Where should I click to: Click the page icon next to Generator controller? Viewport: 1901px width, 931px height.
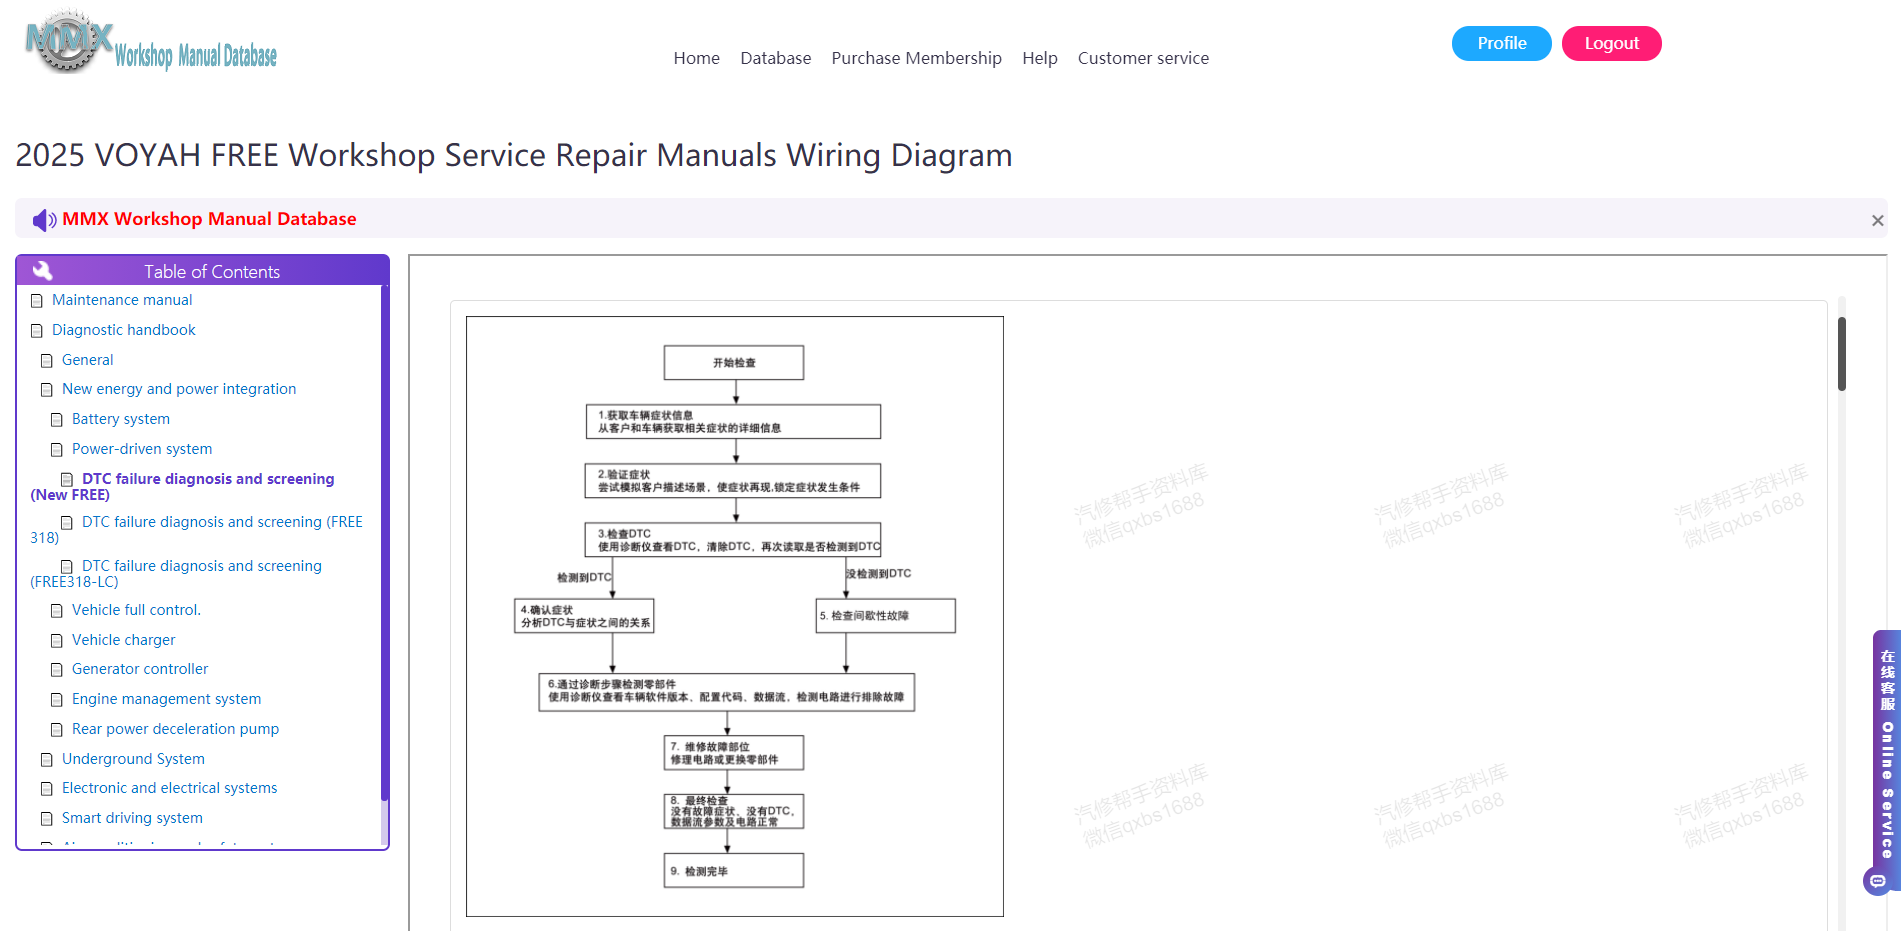[57, 670]
